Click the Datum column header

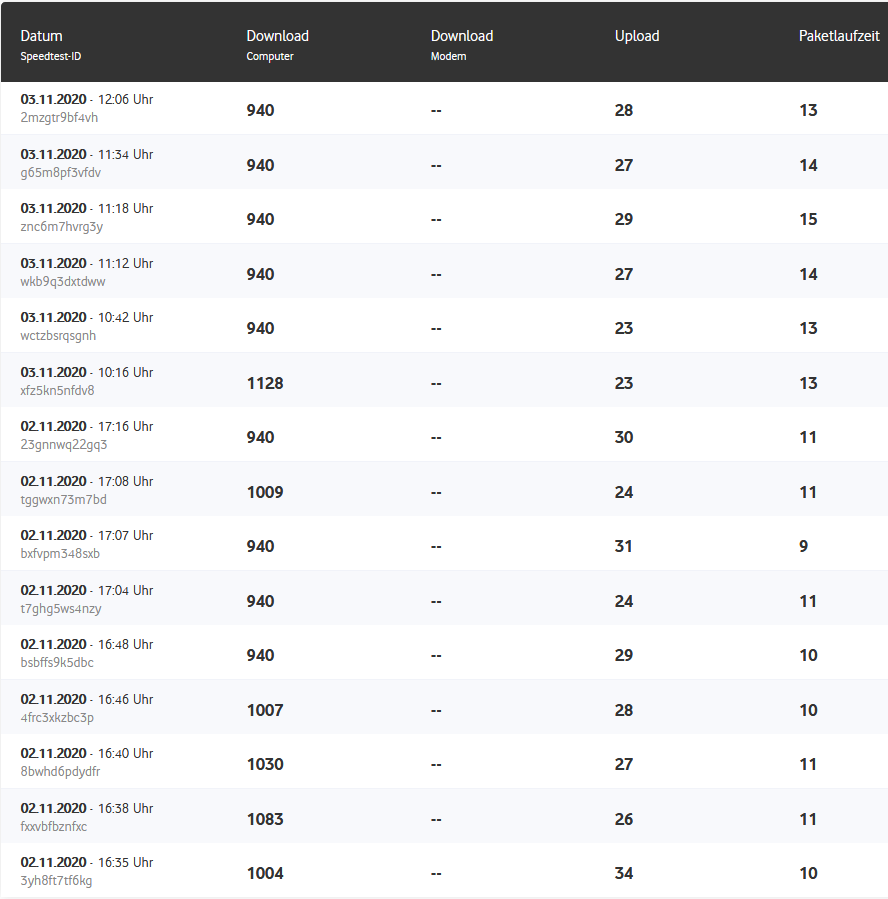[41, 36]
